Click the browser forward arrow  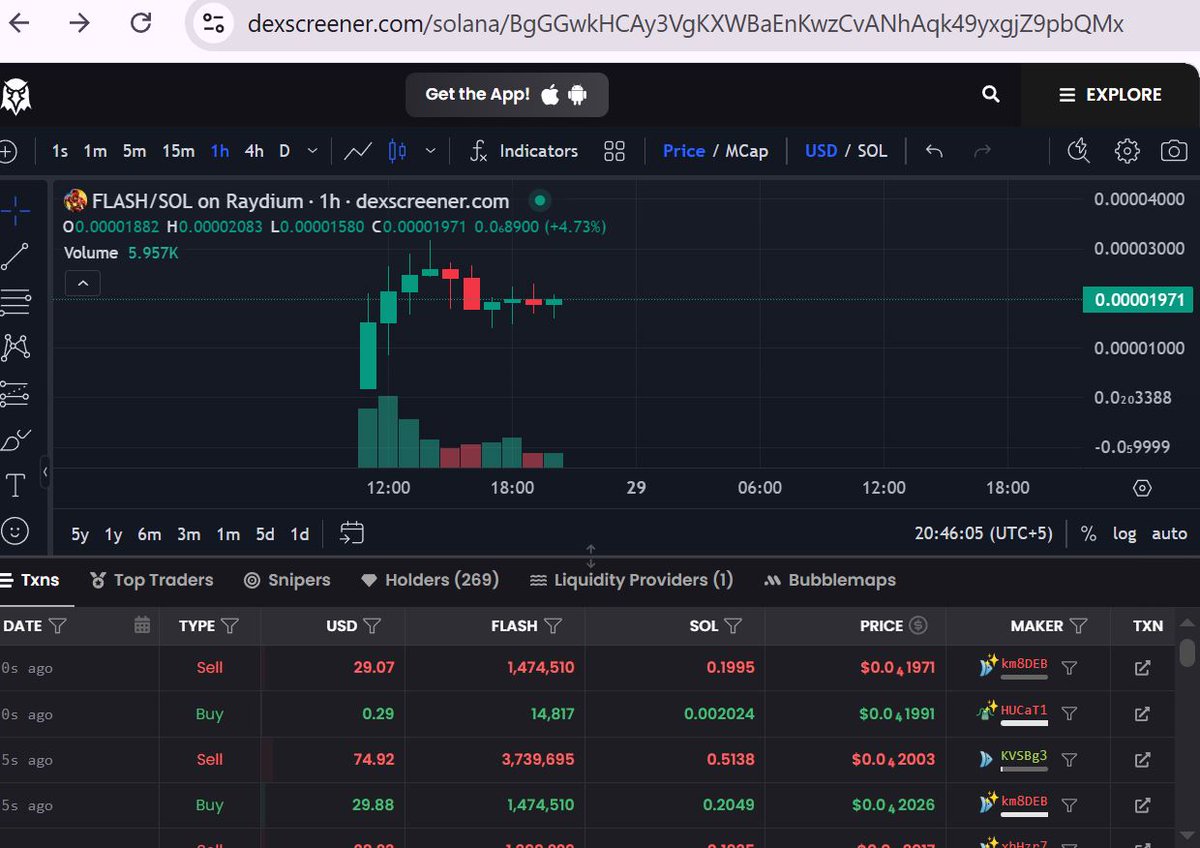tap(79, 22)
